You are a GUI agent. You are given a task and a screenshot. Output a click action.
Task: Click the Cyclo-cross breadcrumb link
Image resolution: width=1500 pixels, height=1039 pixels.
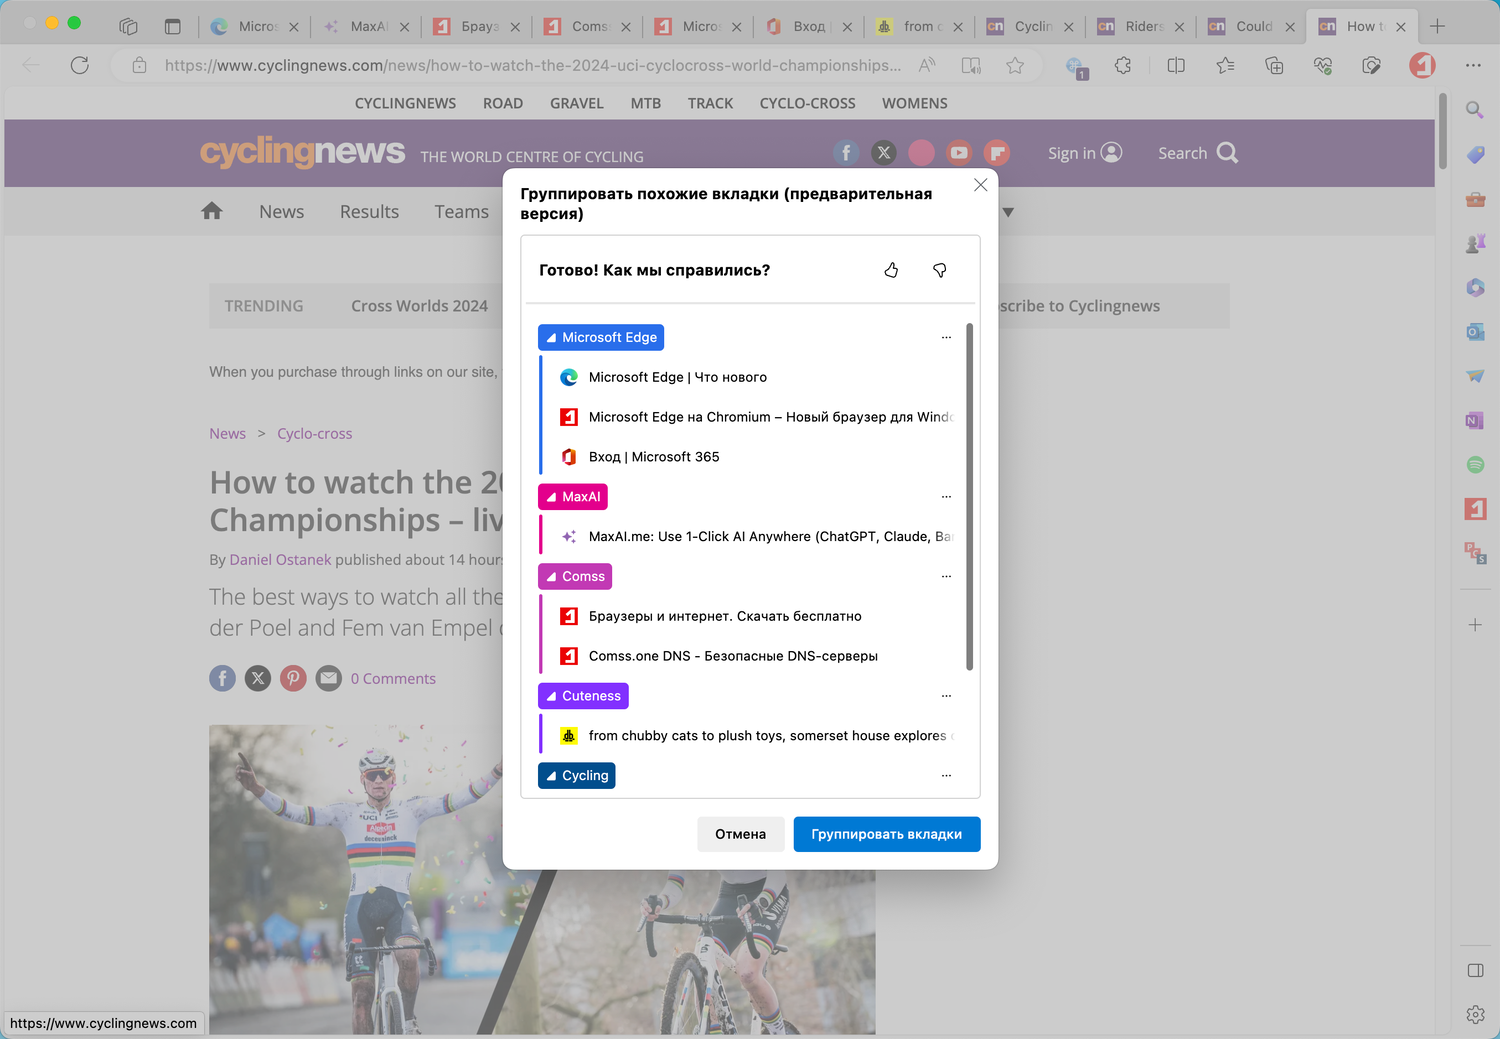(x=315, y=434)
